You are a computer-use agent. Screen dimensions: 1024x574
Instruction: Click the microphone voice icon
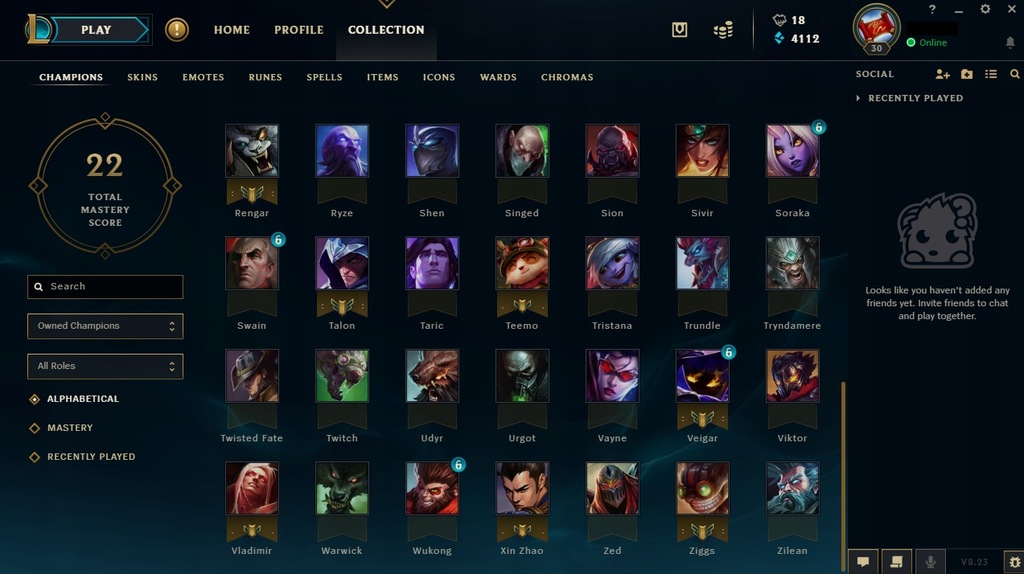(x=930, y=562)
